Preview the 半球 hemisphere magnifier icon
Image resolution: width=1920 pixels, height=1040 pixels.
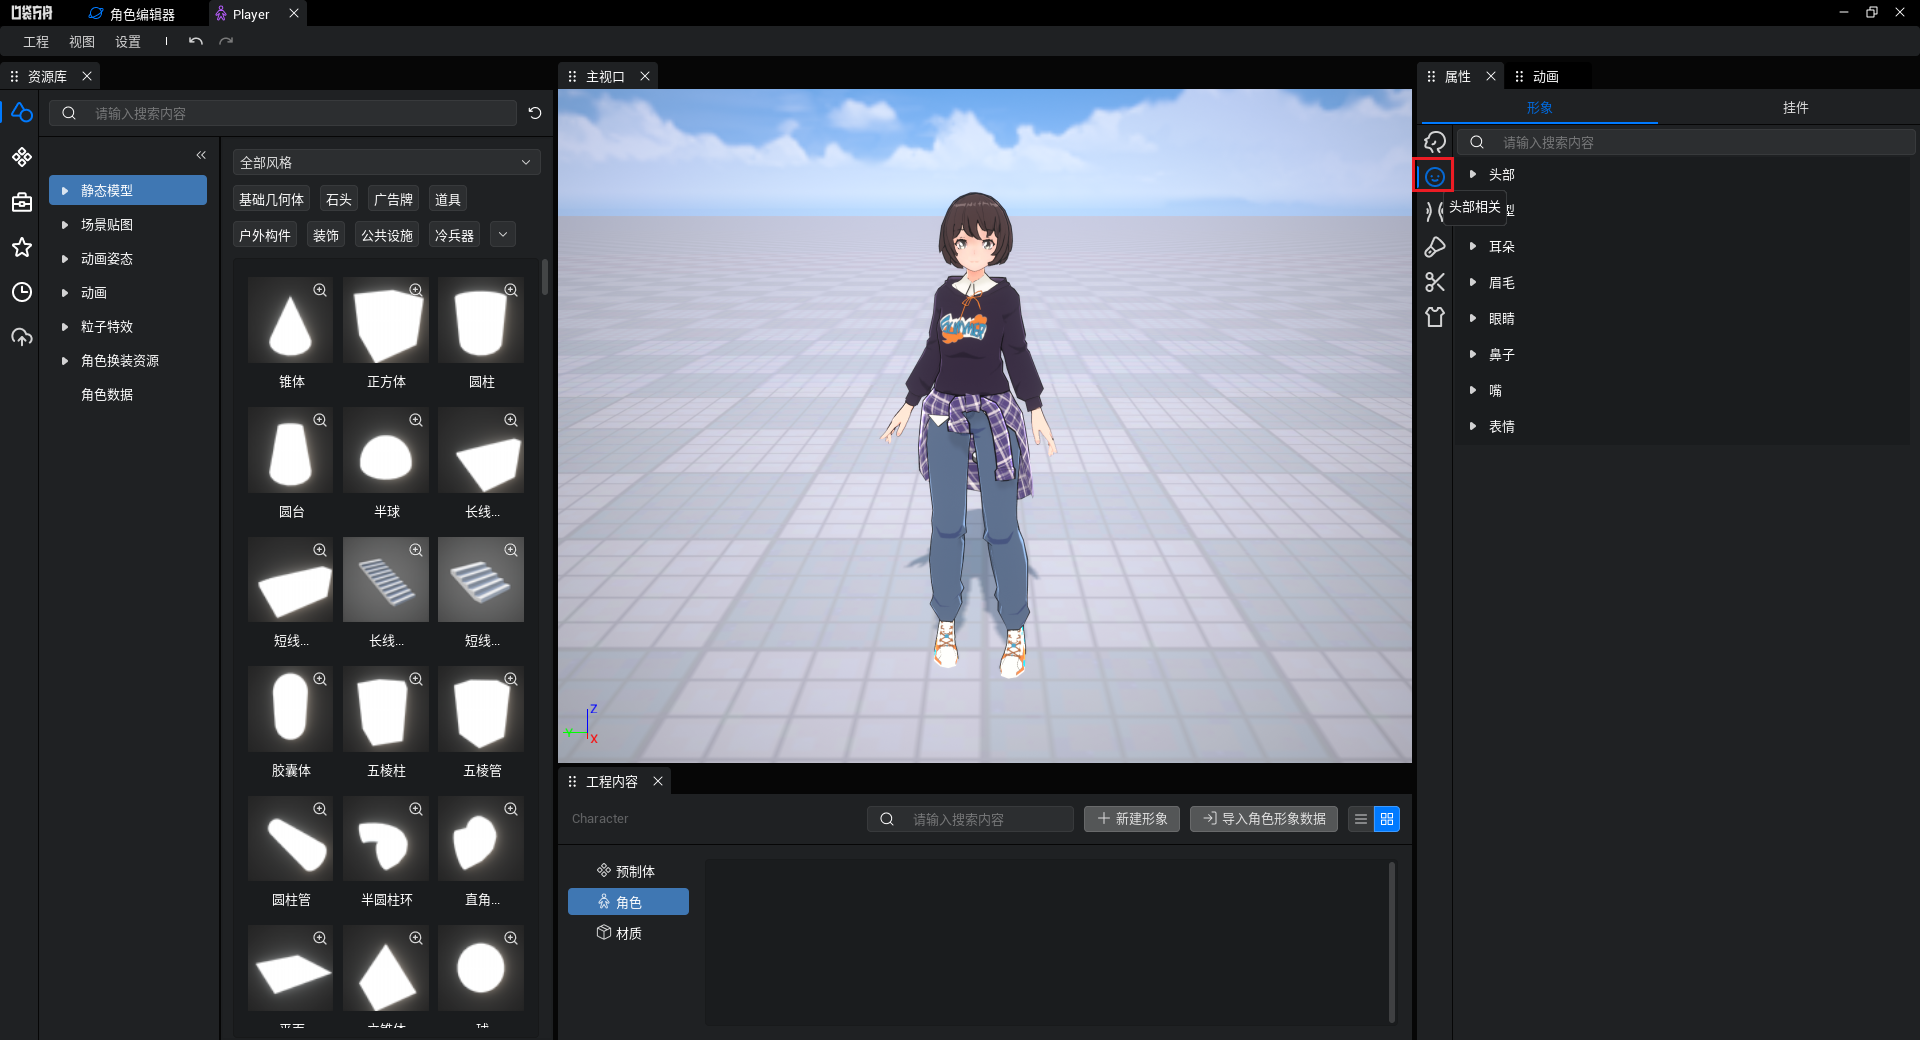point(416,420)
